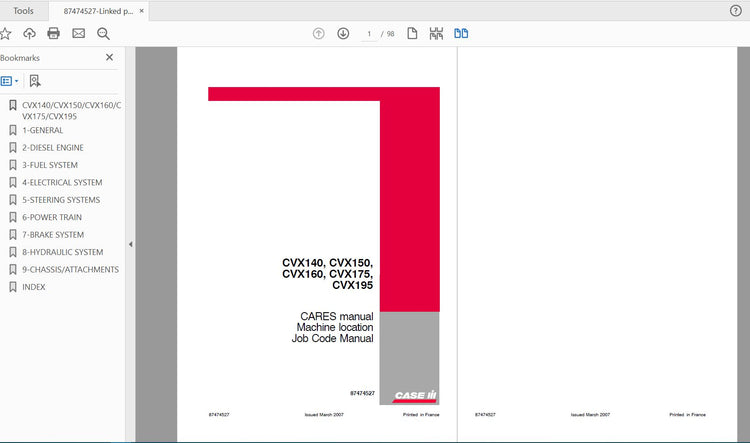Screen dimensions: 750x443
Task: Click bookmark icon beside 1-GENERAL
Action: point(13,130)
